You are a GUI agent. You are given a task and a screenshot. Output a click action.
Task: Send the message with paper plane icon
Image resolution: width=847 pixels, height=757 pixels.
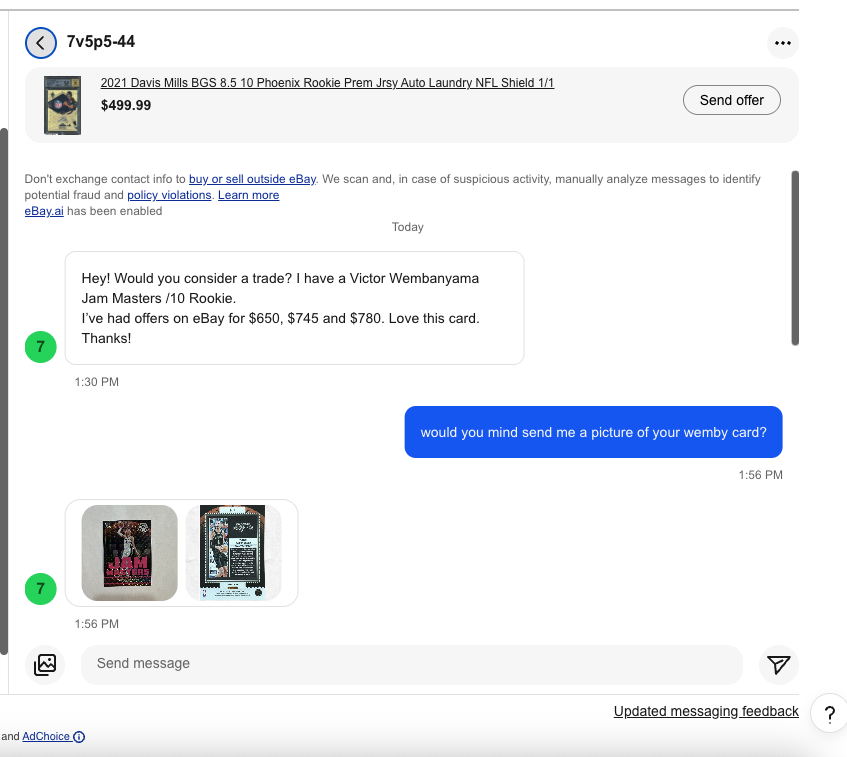click(778, 665)
